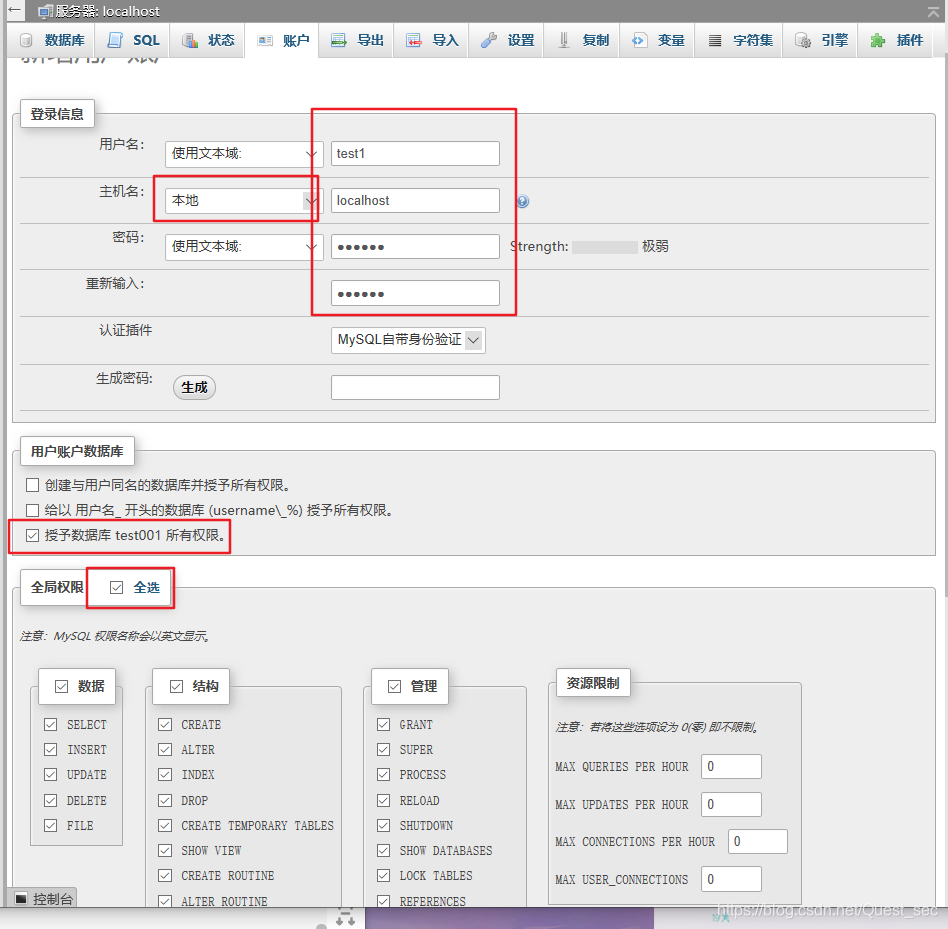Image resolution: width=948 pixels, height=929 pixels.
Task: Click the MAX QUERIES PER HOUR field
Action: click(731, 766)
